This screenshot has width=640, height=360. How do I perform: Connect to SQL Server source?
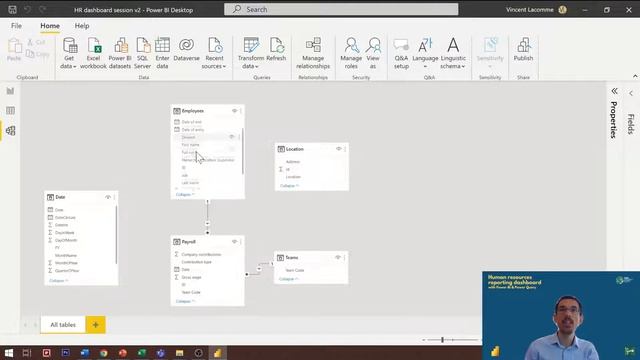click(x=142, y=53)
